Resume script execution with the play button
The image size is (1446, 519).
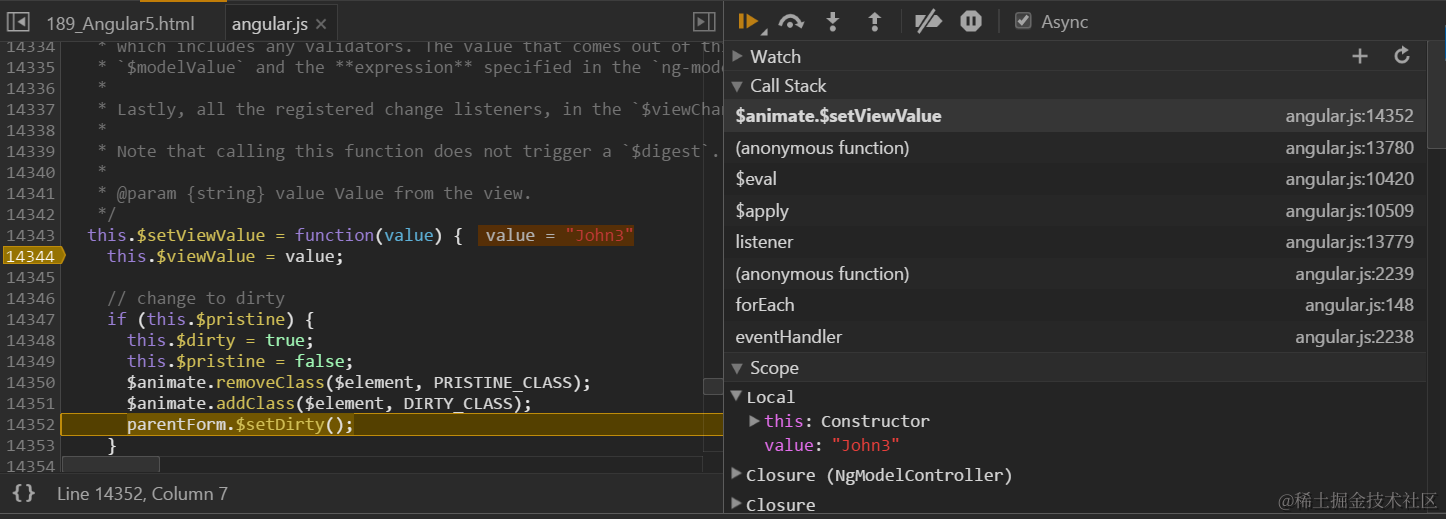click(746, 21)
